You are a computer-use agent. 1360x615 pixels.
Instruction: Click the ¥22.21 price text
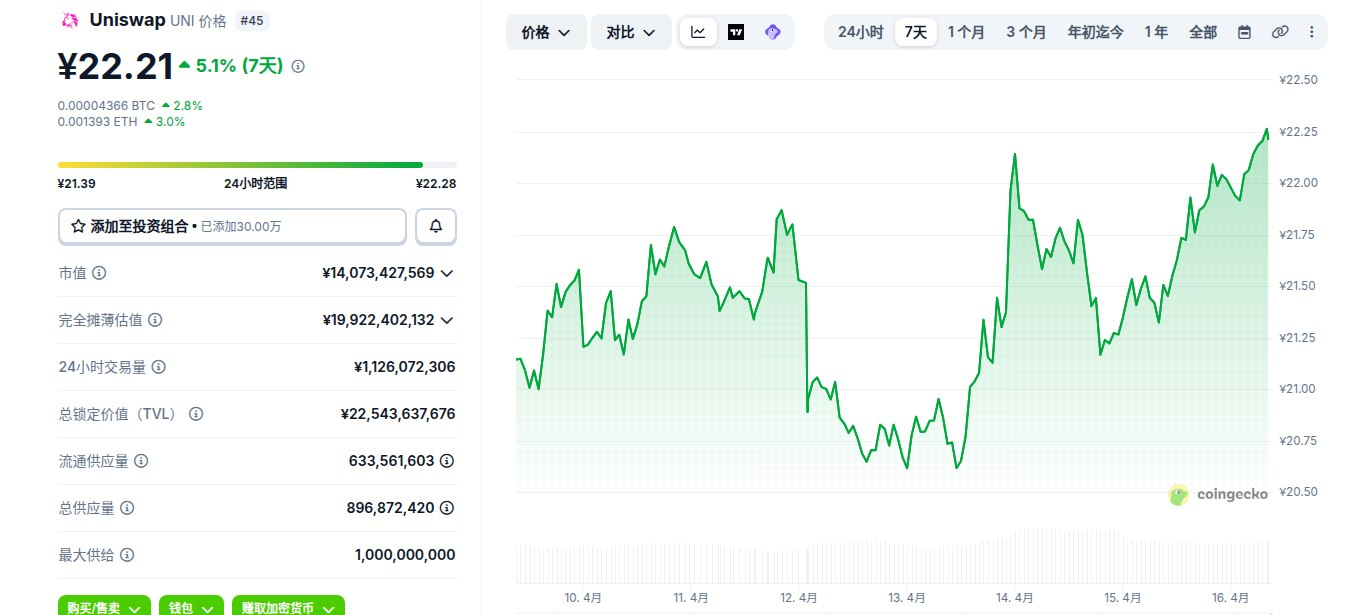pyautogui.click(x=115, y=66)
